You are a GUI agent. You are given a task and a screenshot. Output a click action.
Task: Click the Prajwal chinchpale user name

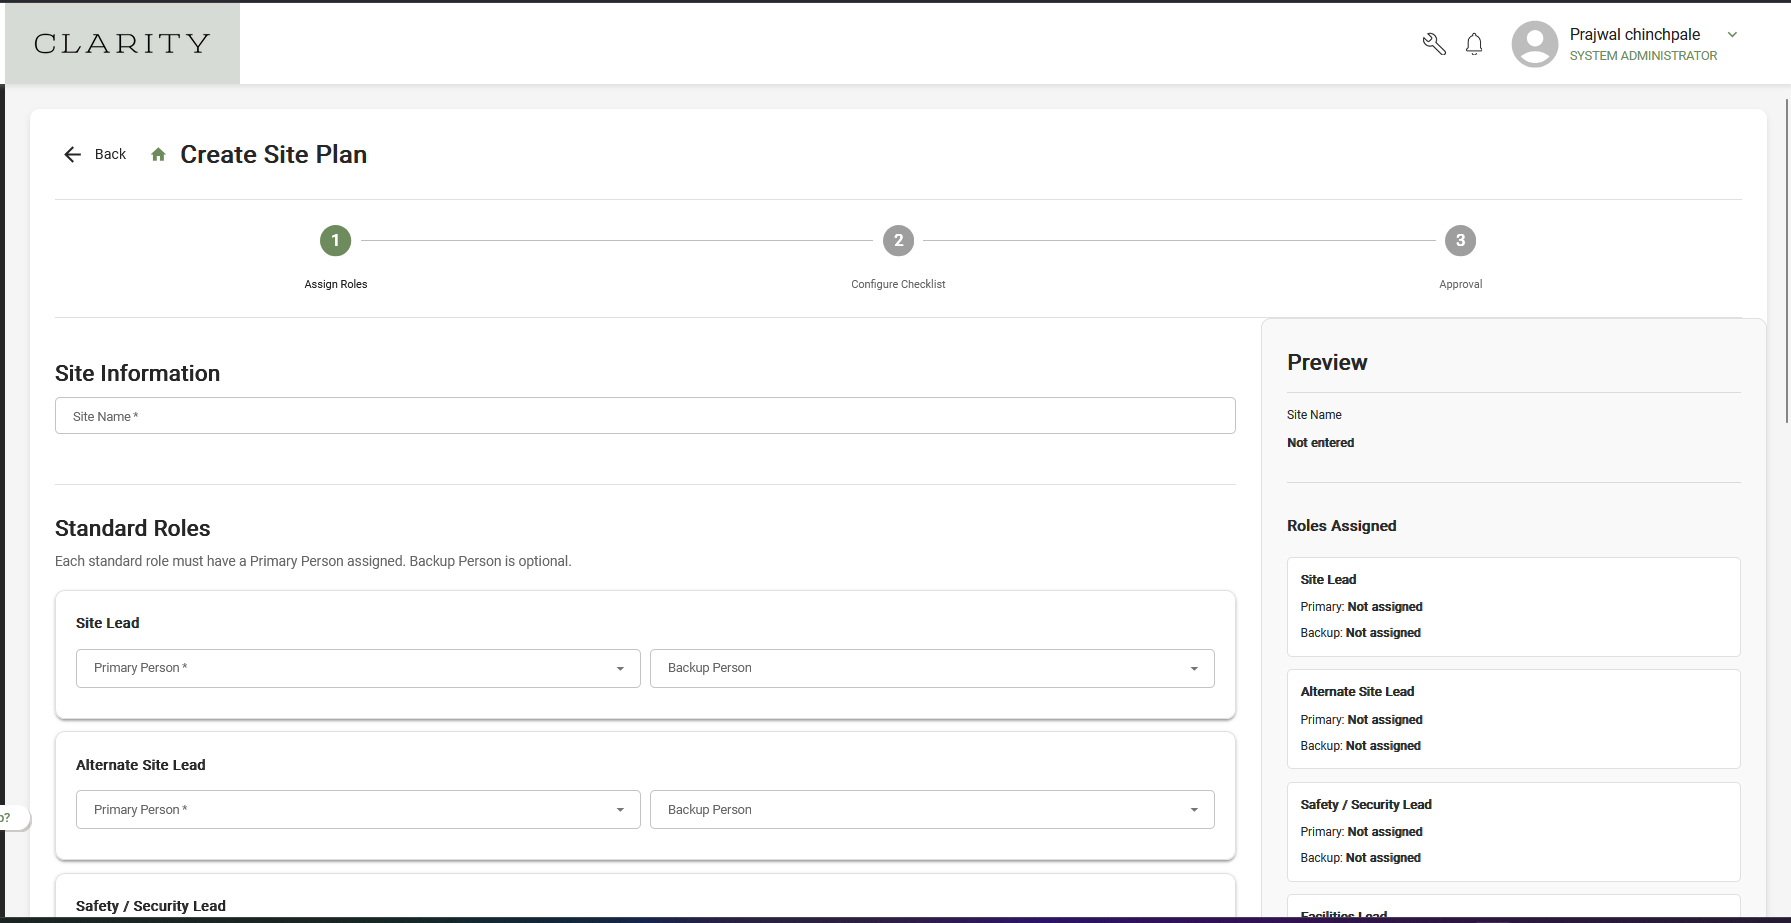coord(1634,34)
